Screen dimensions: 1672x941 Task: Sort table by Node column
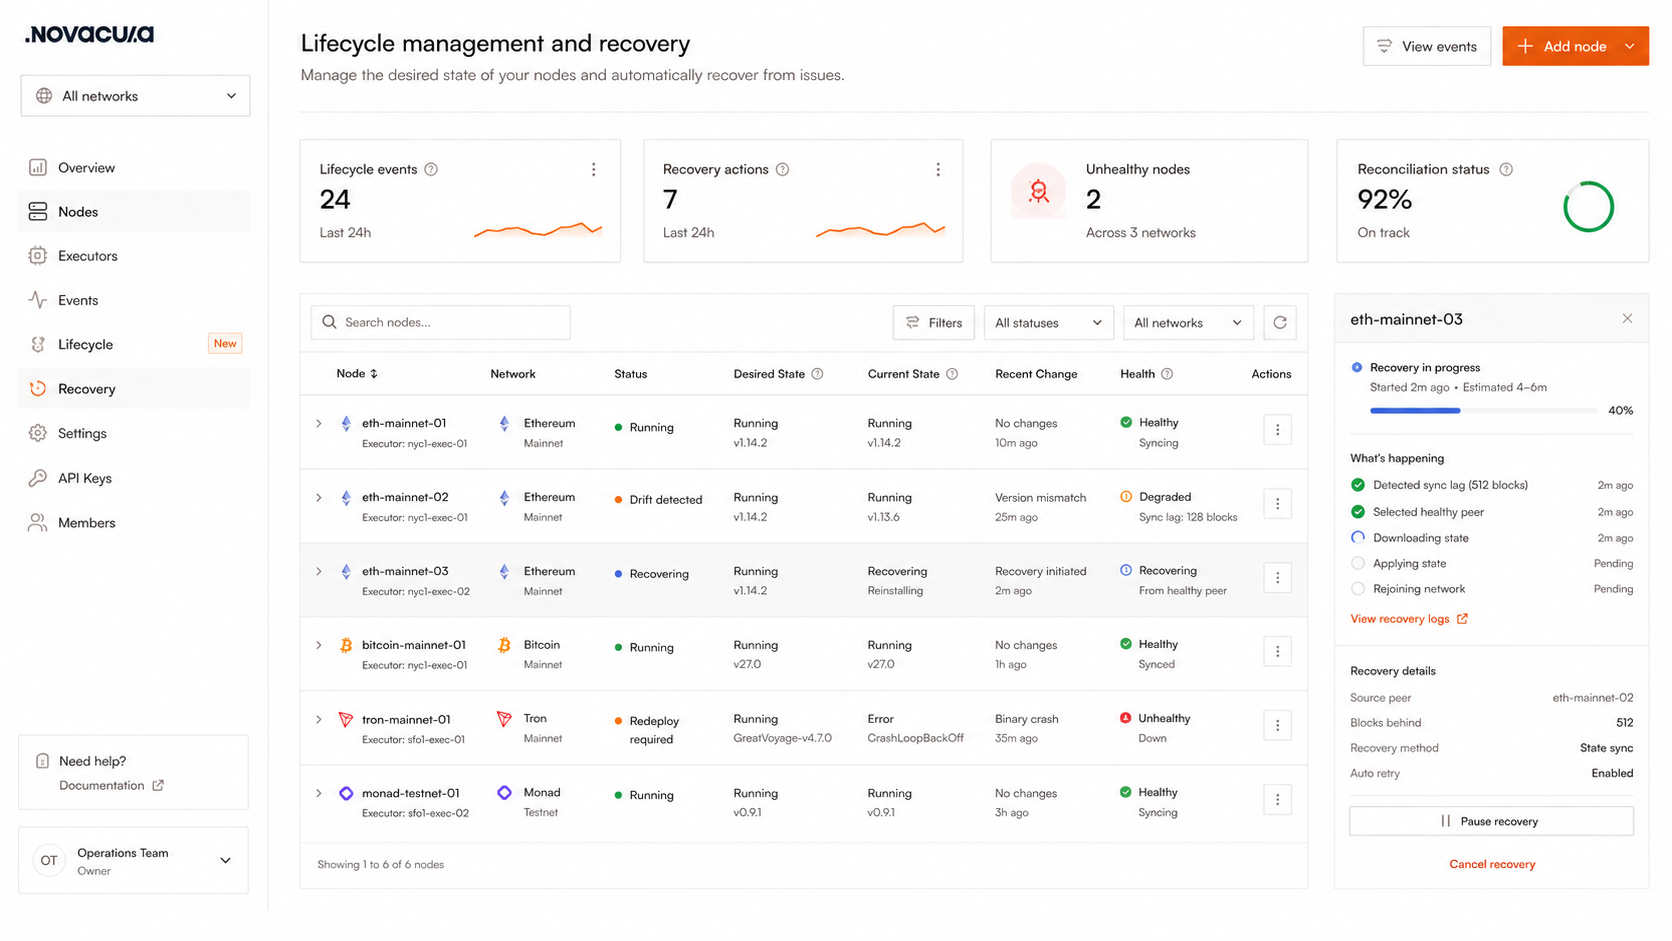point(357,374)
